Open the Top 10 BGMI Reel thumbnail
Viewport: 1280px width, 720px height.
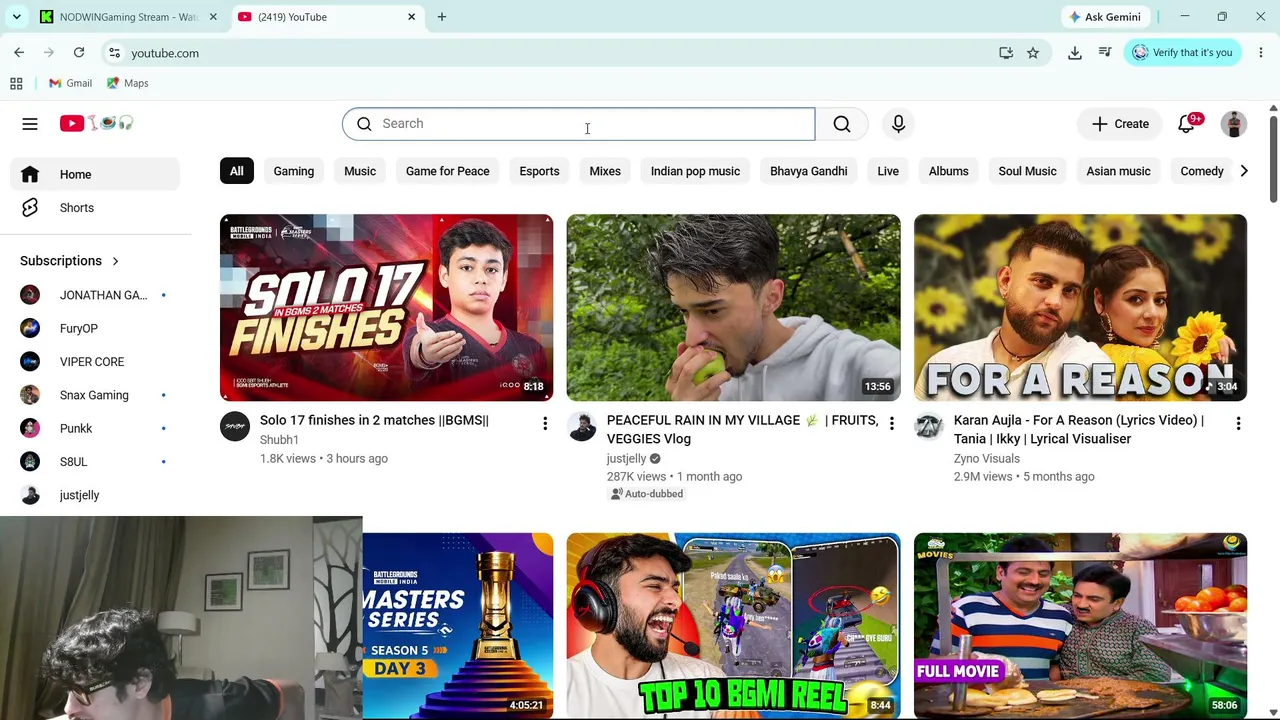click(x=733, y=626)
